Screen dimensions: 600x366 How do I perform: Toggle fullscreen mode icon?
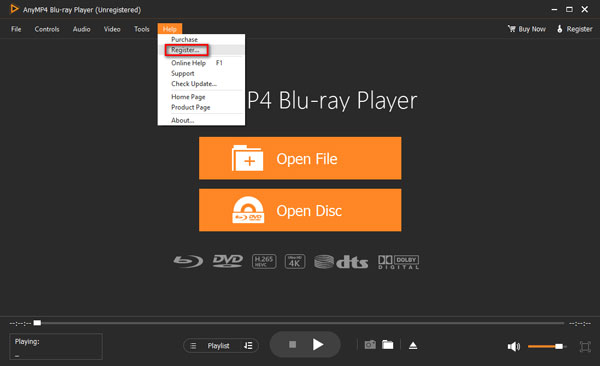(x=585, y=346)
